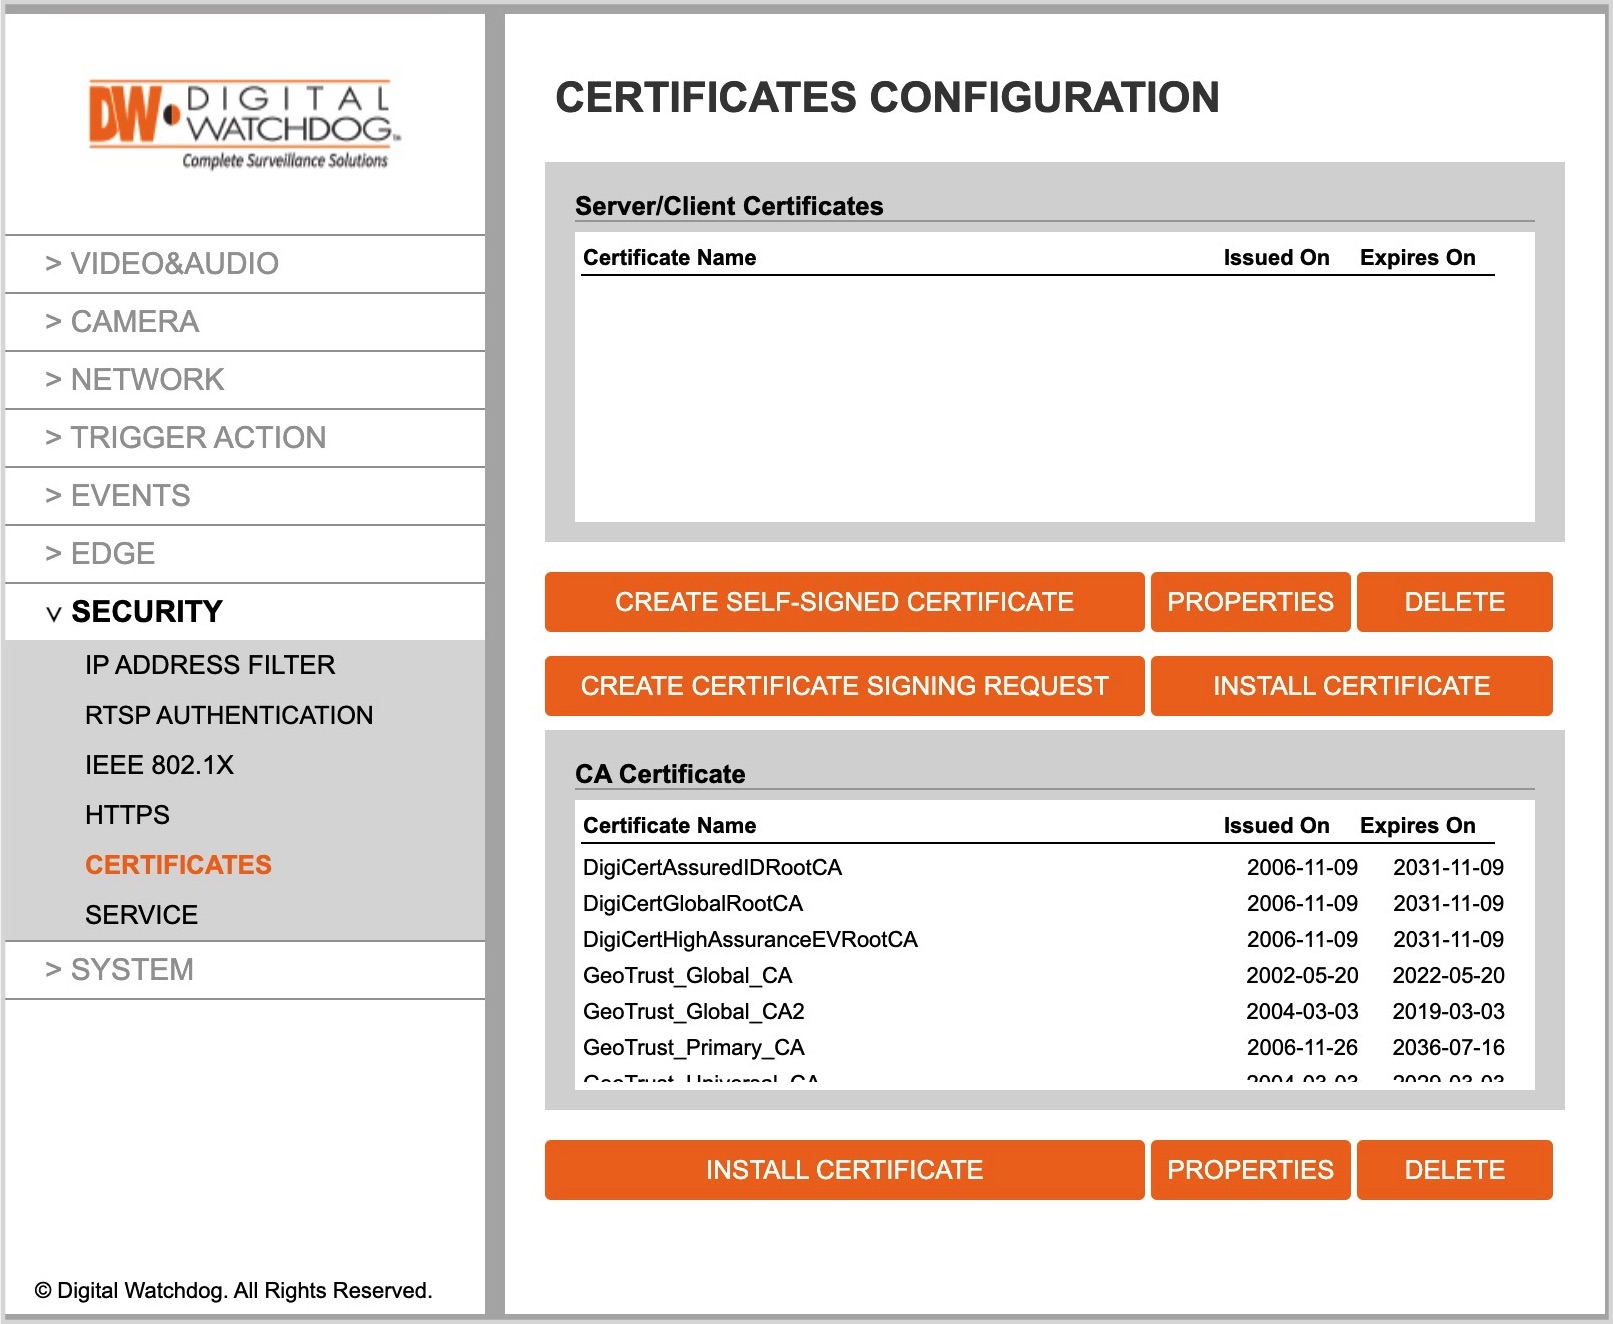Delete the selected server/client certificate
The height and width of the screenshot is (1324, 1613).
[x=1454, y=602]
